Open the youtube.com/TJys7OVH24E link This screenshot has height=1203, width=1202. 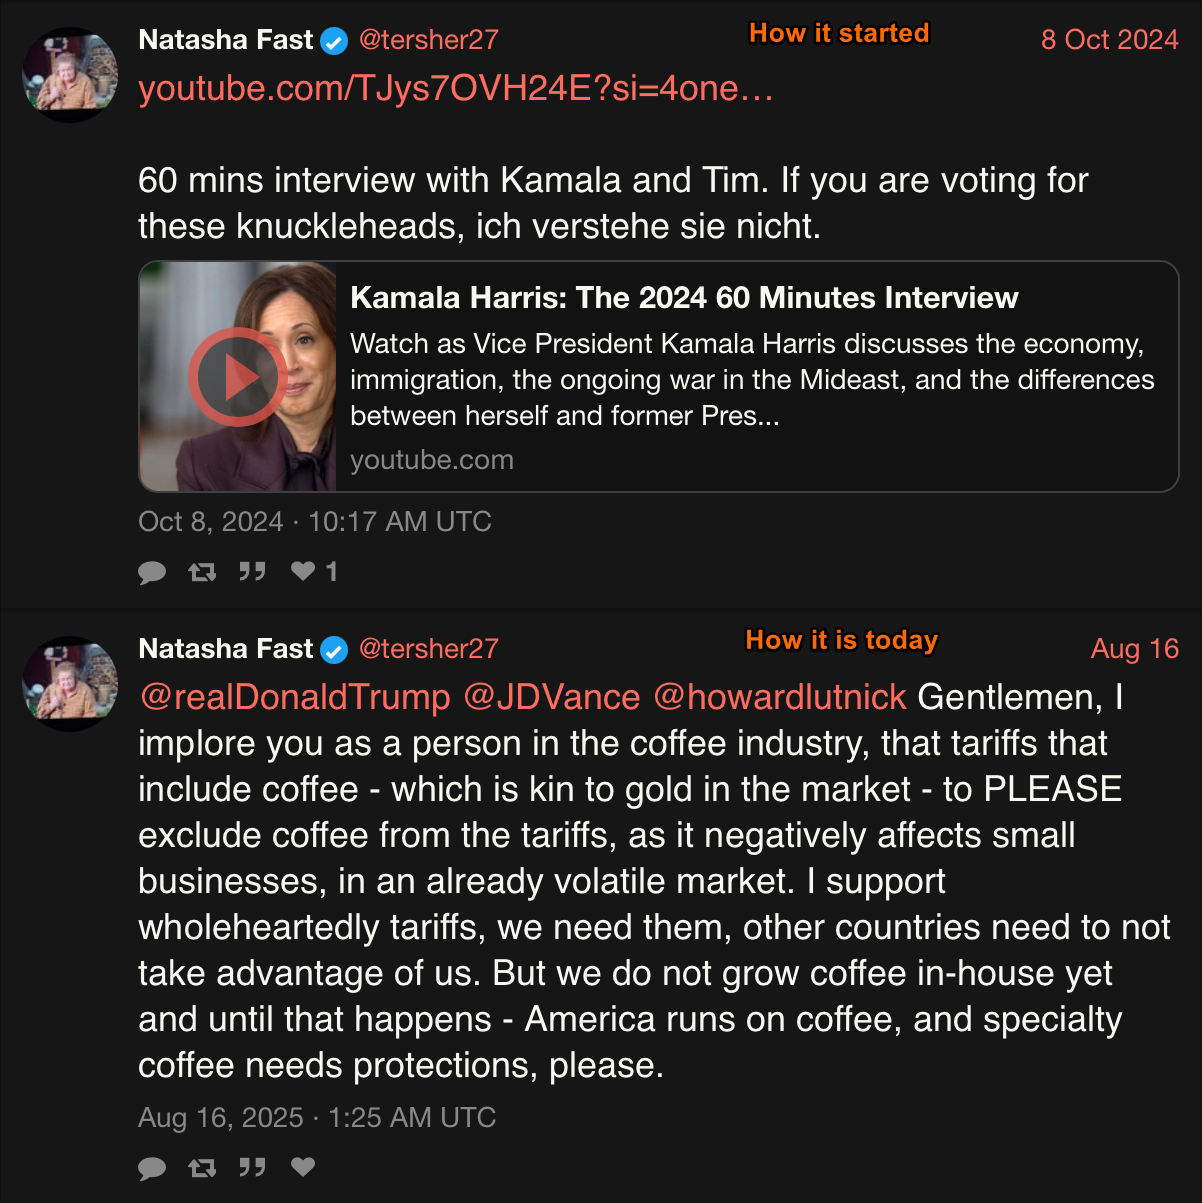[x=455, y=89]
